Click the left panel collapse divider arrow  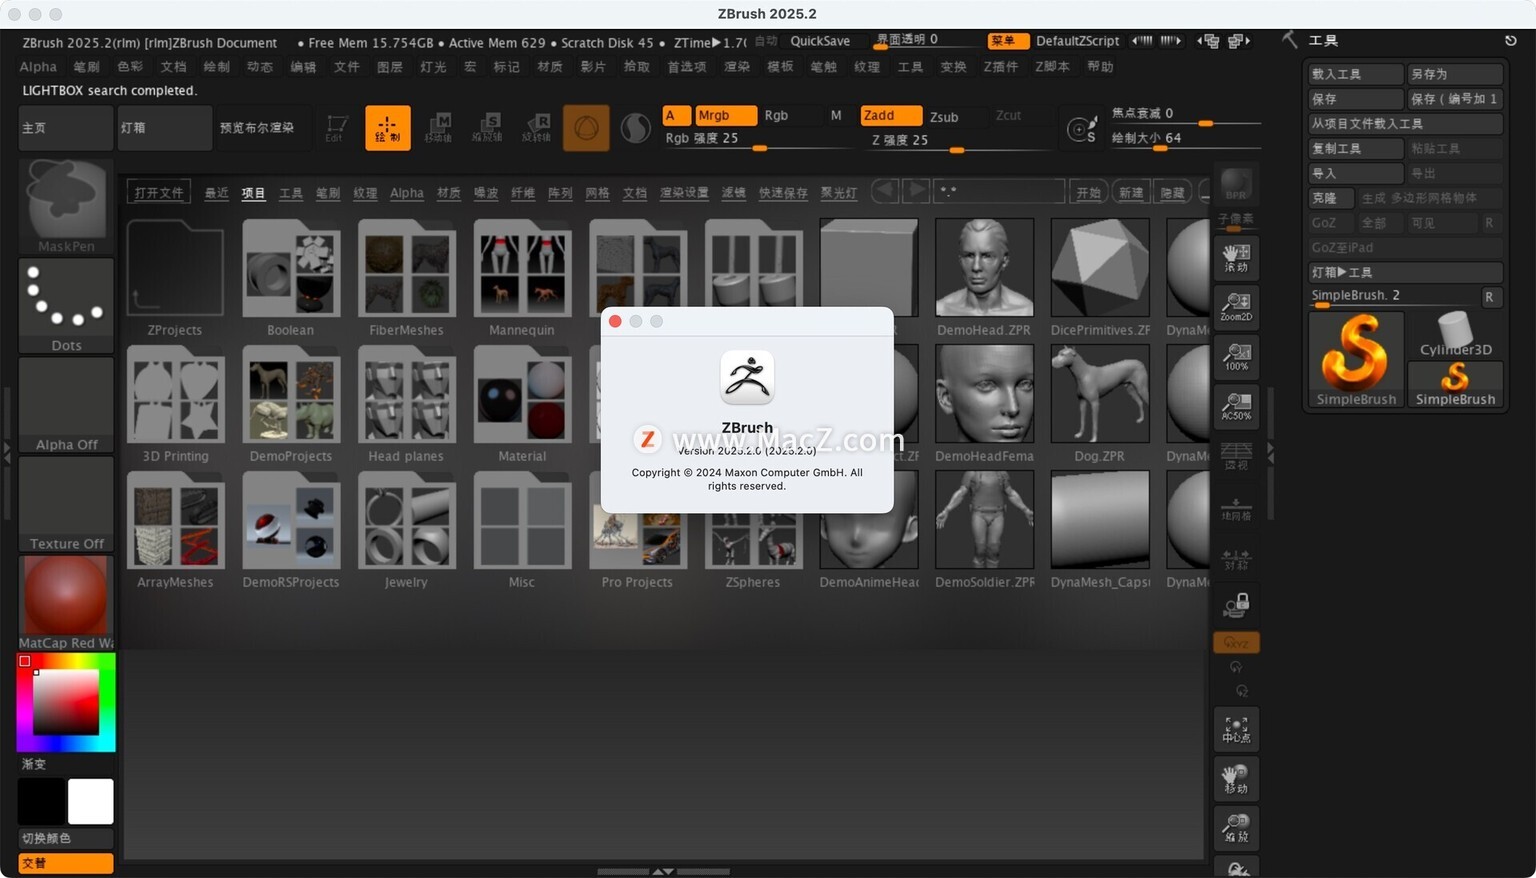pos(7,453)
